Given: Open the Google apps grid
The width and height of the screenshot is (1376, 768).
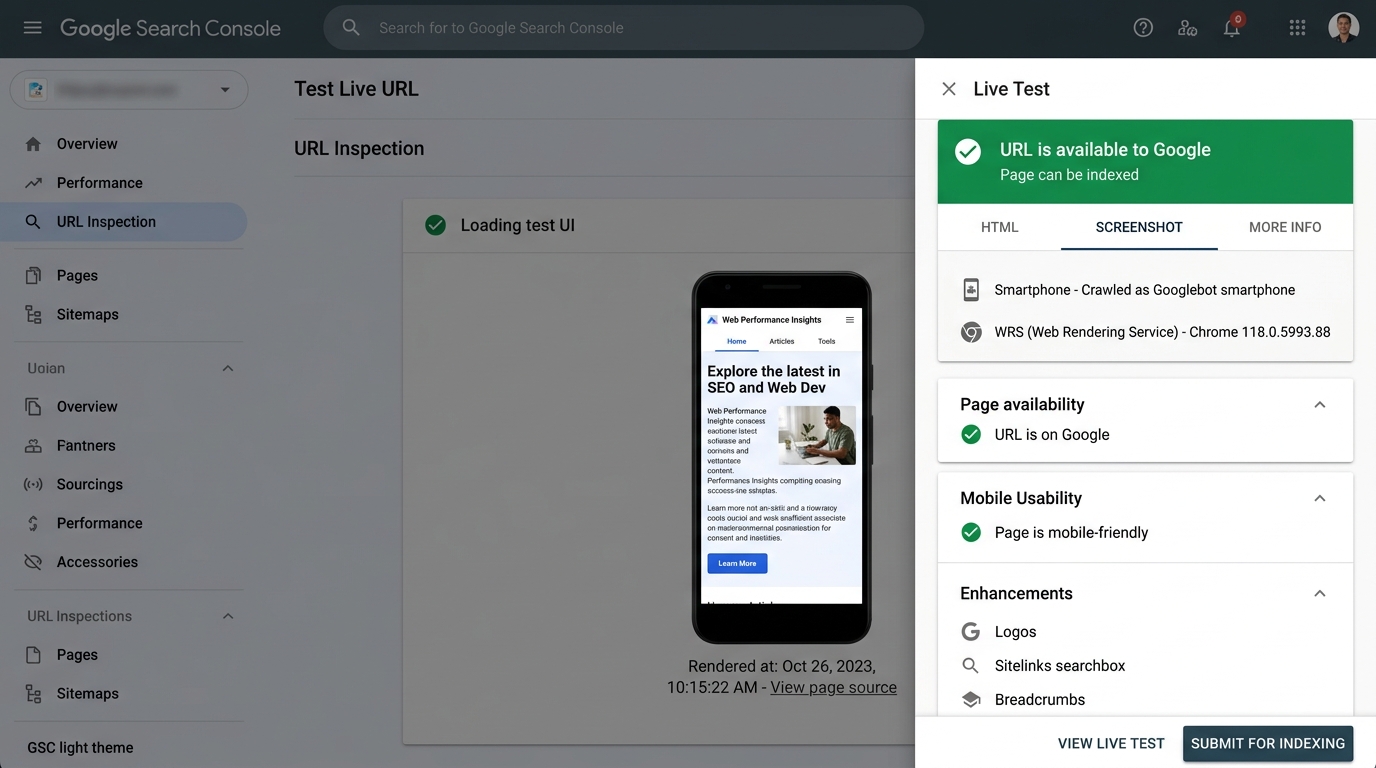Looking at the screenshot, I should coord(1297,28).
